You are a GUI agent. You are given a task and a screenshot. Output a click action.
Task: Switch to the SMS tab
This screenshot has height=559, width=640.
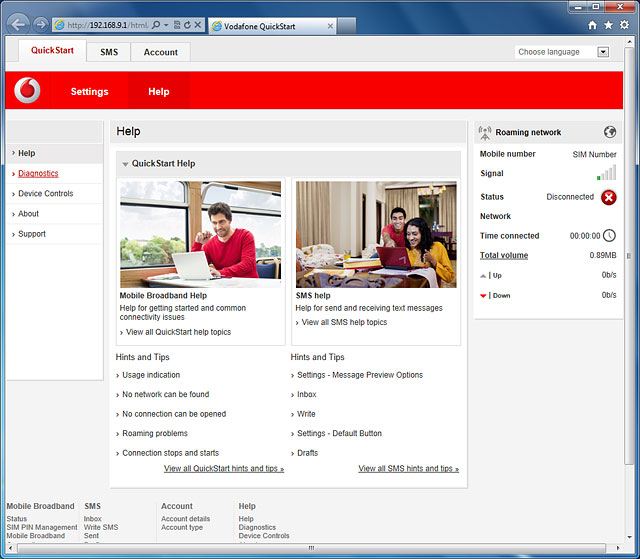[109, 52]
